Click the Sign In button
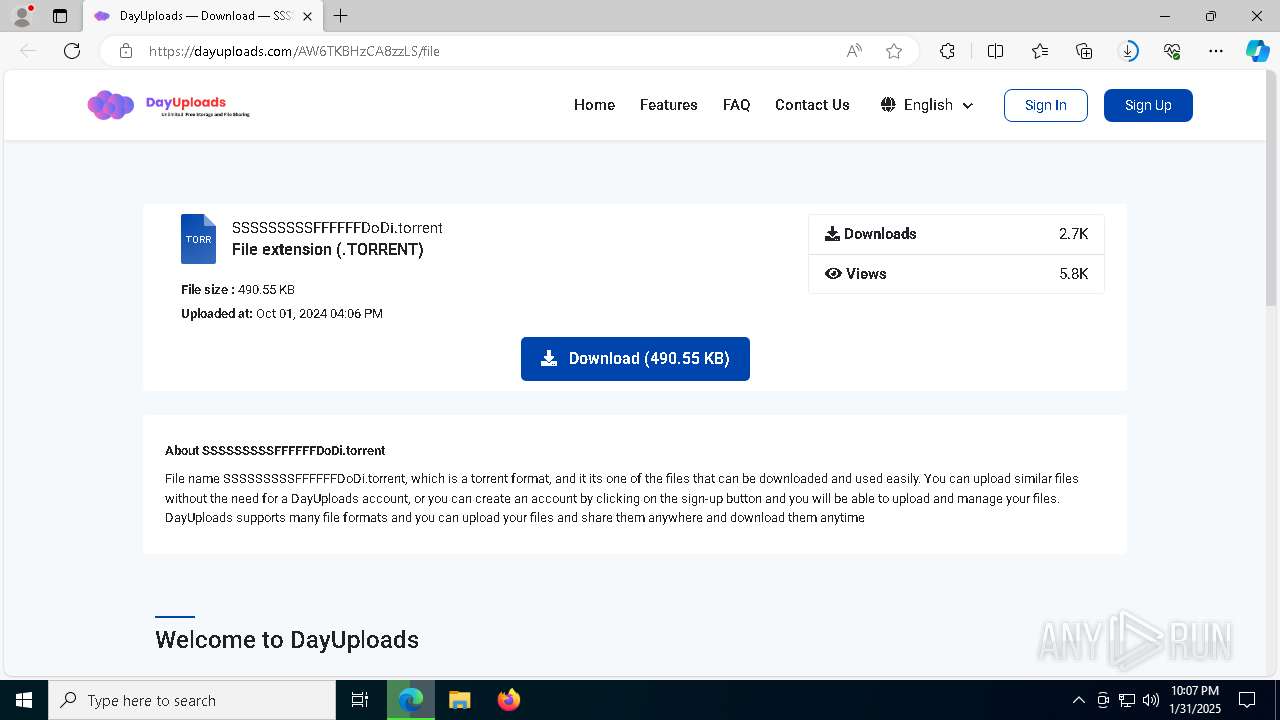This screenshot has height=720, width=1280. (1045, 105)
